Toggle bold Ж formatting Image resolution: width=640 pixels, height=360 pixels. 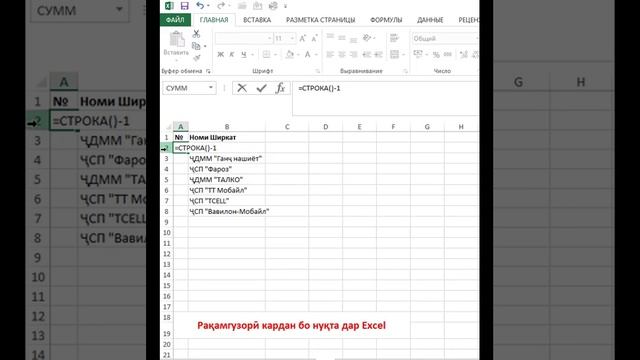(x=220, y=54)
